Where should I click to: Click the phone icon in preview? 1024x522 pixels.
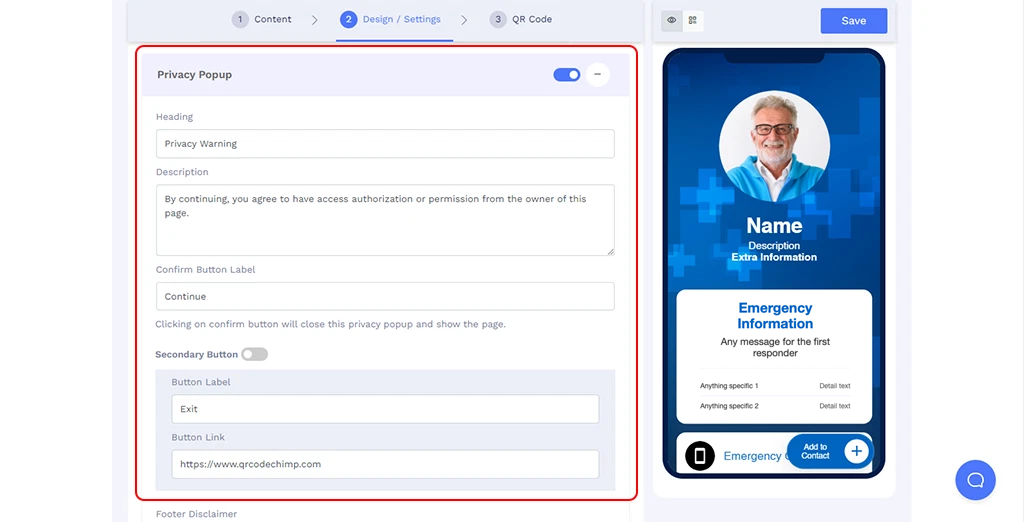pos(700,456)
